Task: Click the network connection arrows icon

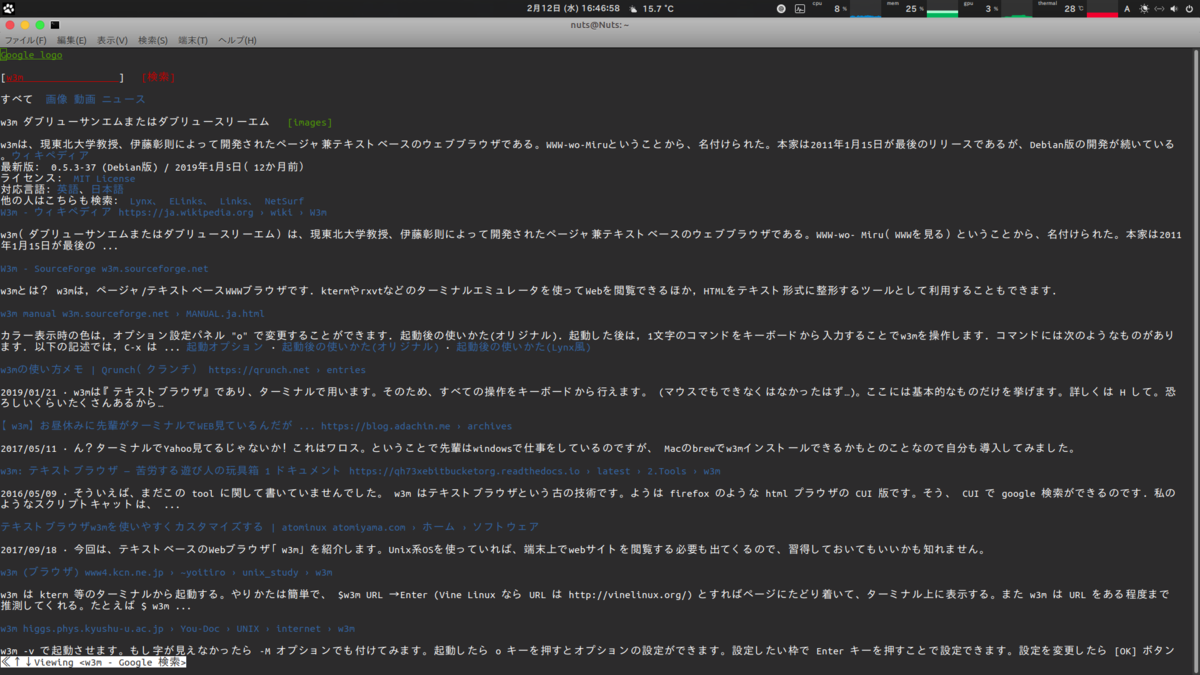Action: pyautogui.click(x=1158, y=8)
